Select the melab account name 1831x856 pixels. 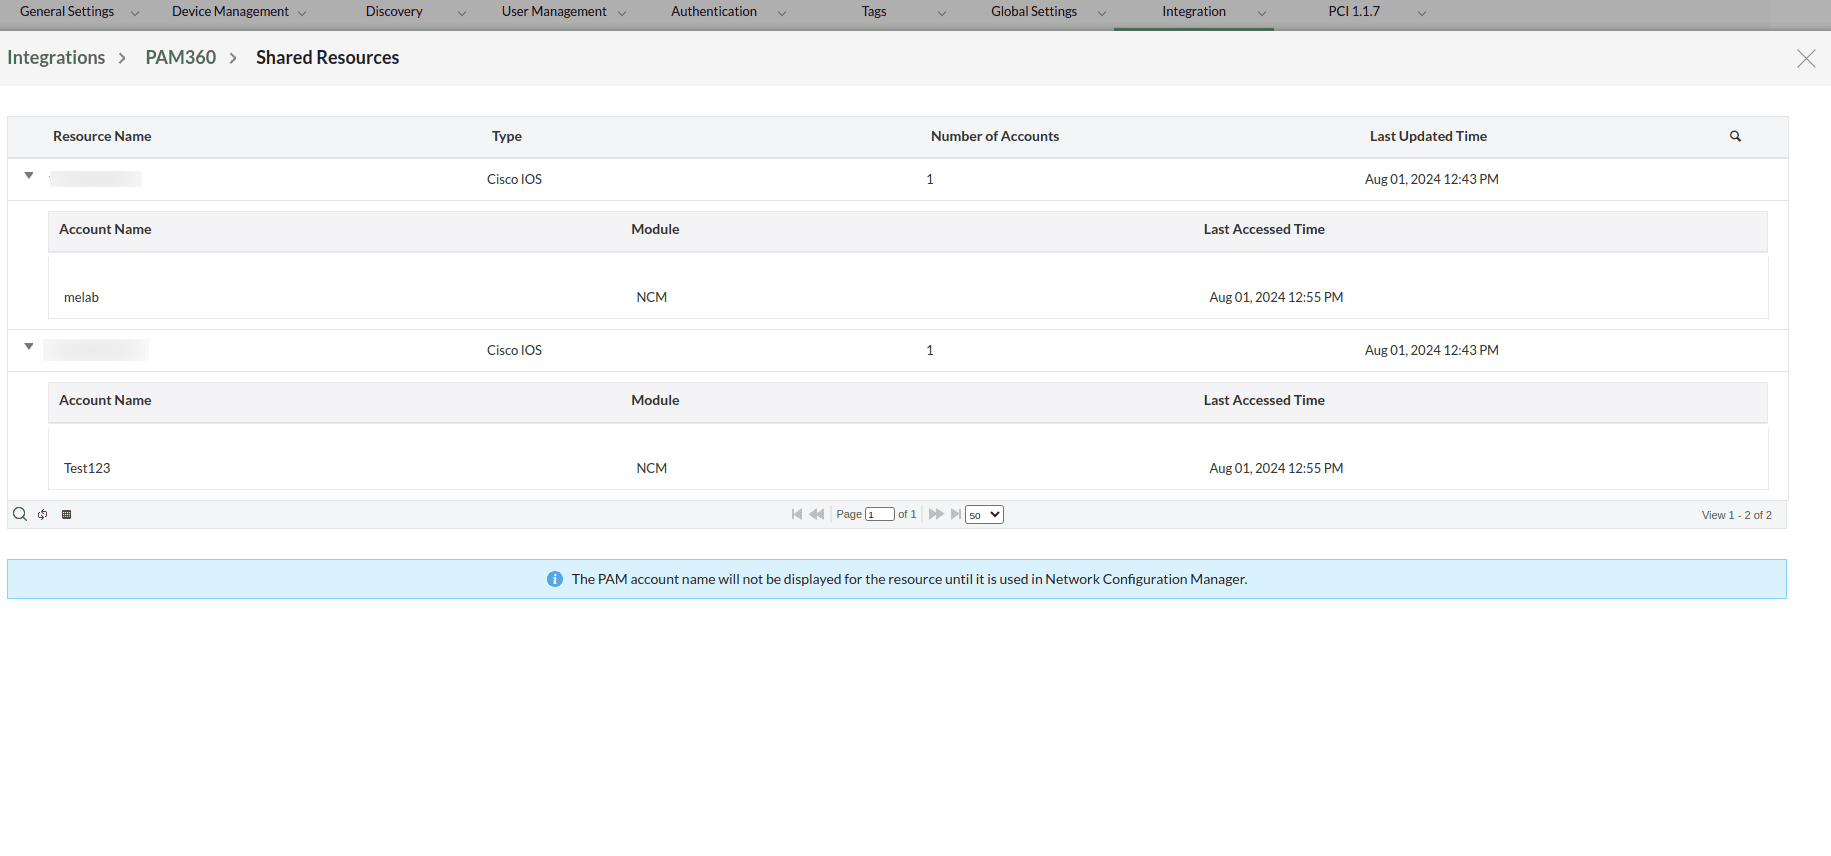click(x=81, y=297)
